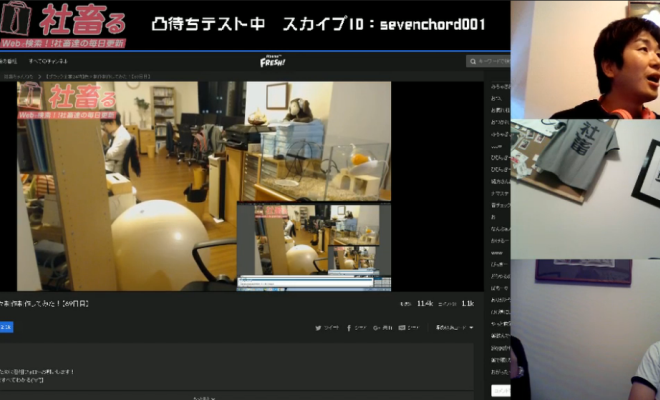Click the stream title text below video

click(45, 302)
